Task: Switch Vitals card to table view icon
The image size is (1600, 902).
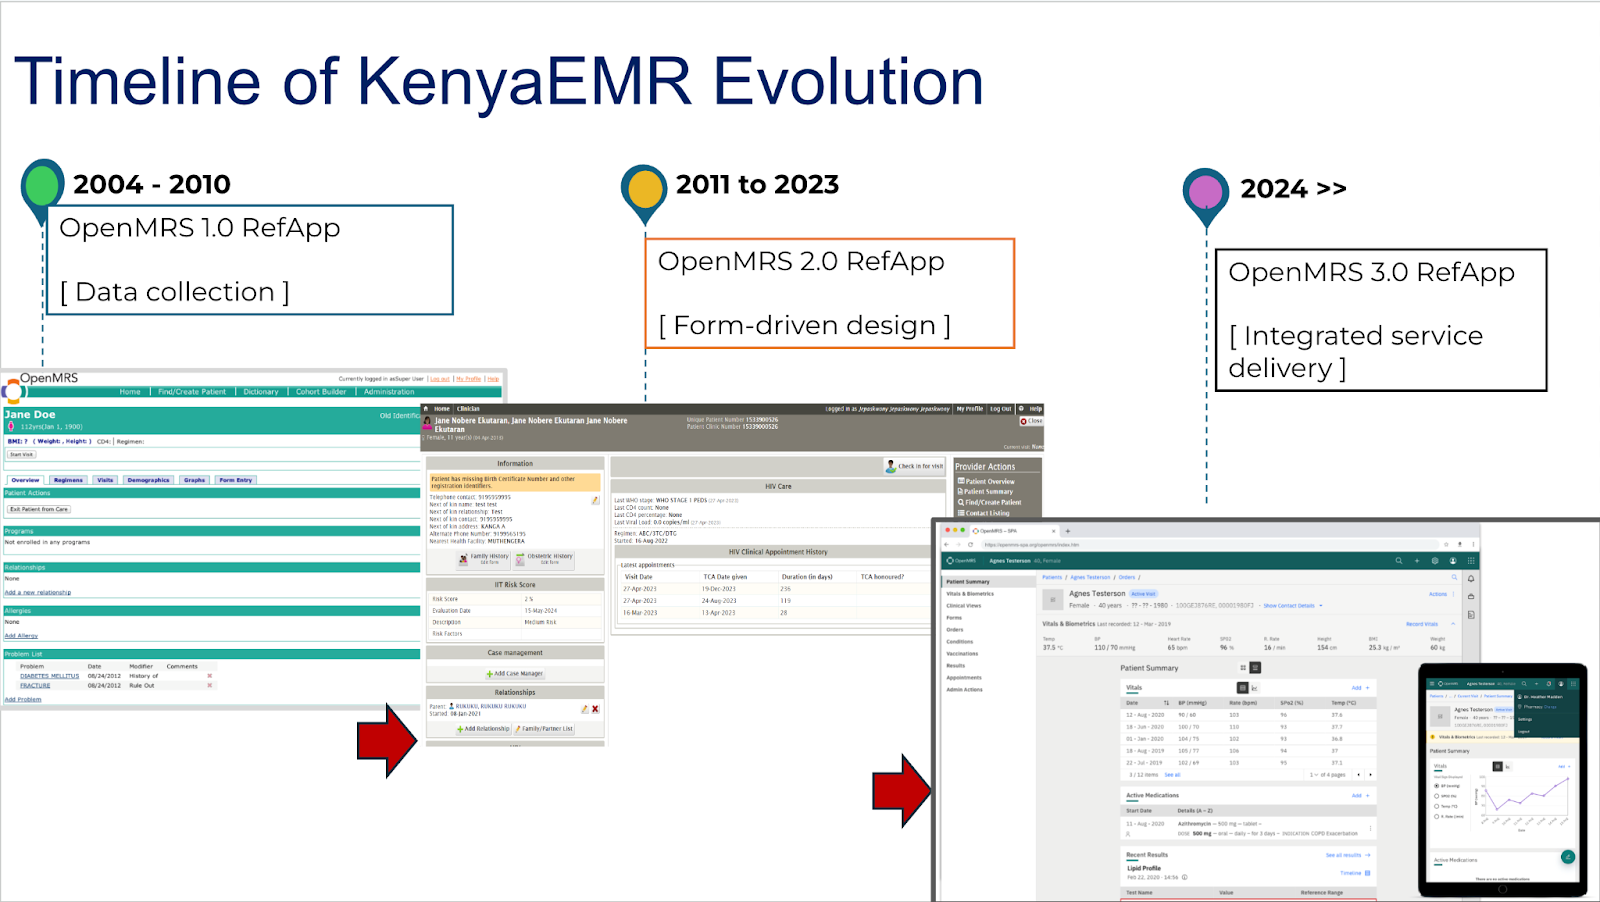Action: [1242, 688]
